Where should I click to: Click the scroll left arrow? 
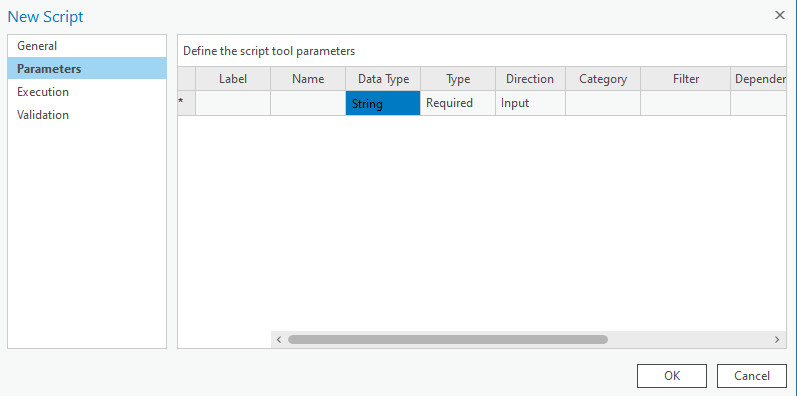pyautogui.click(x=279, y=340)
